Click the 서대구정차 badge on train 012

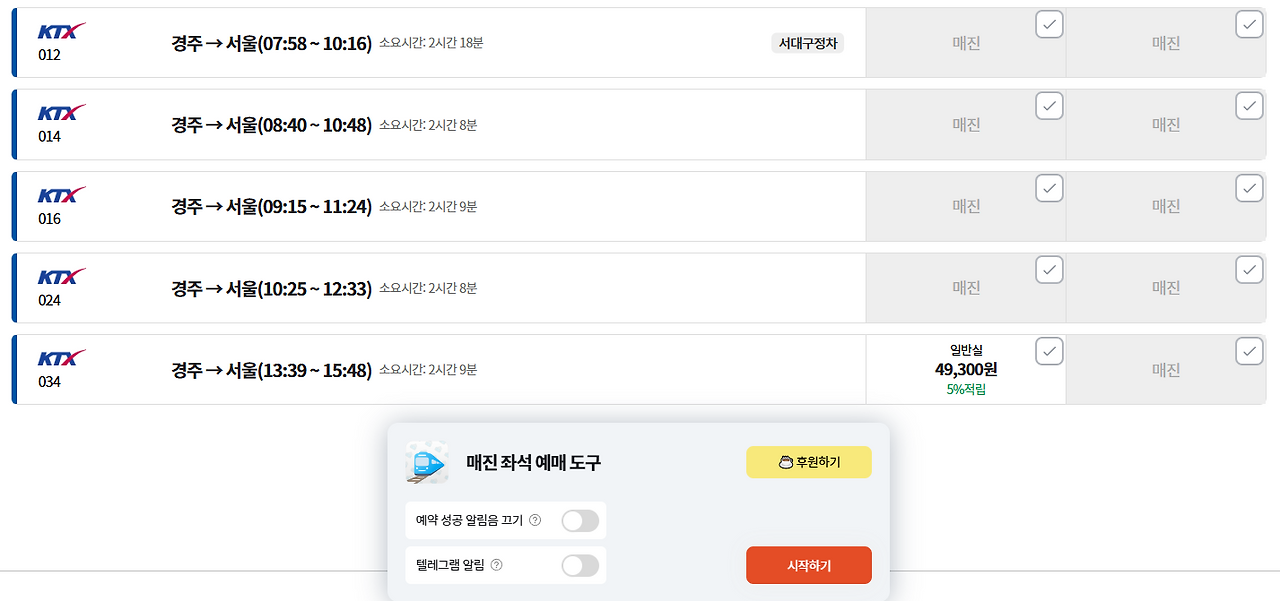pos(808,43)
